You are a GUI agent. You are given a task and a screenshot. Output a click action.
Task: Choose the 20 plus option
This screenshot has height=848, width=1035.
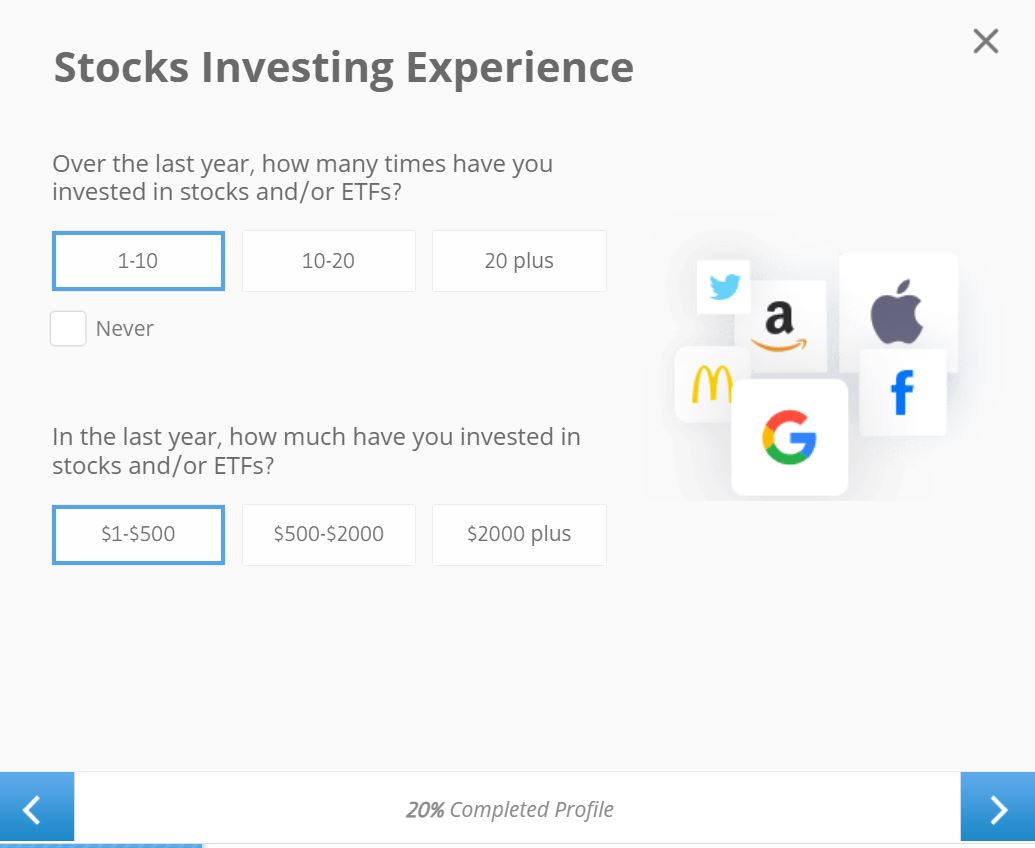coord(519,261)
